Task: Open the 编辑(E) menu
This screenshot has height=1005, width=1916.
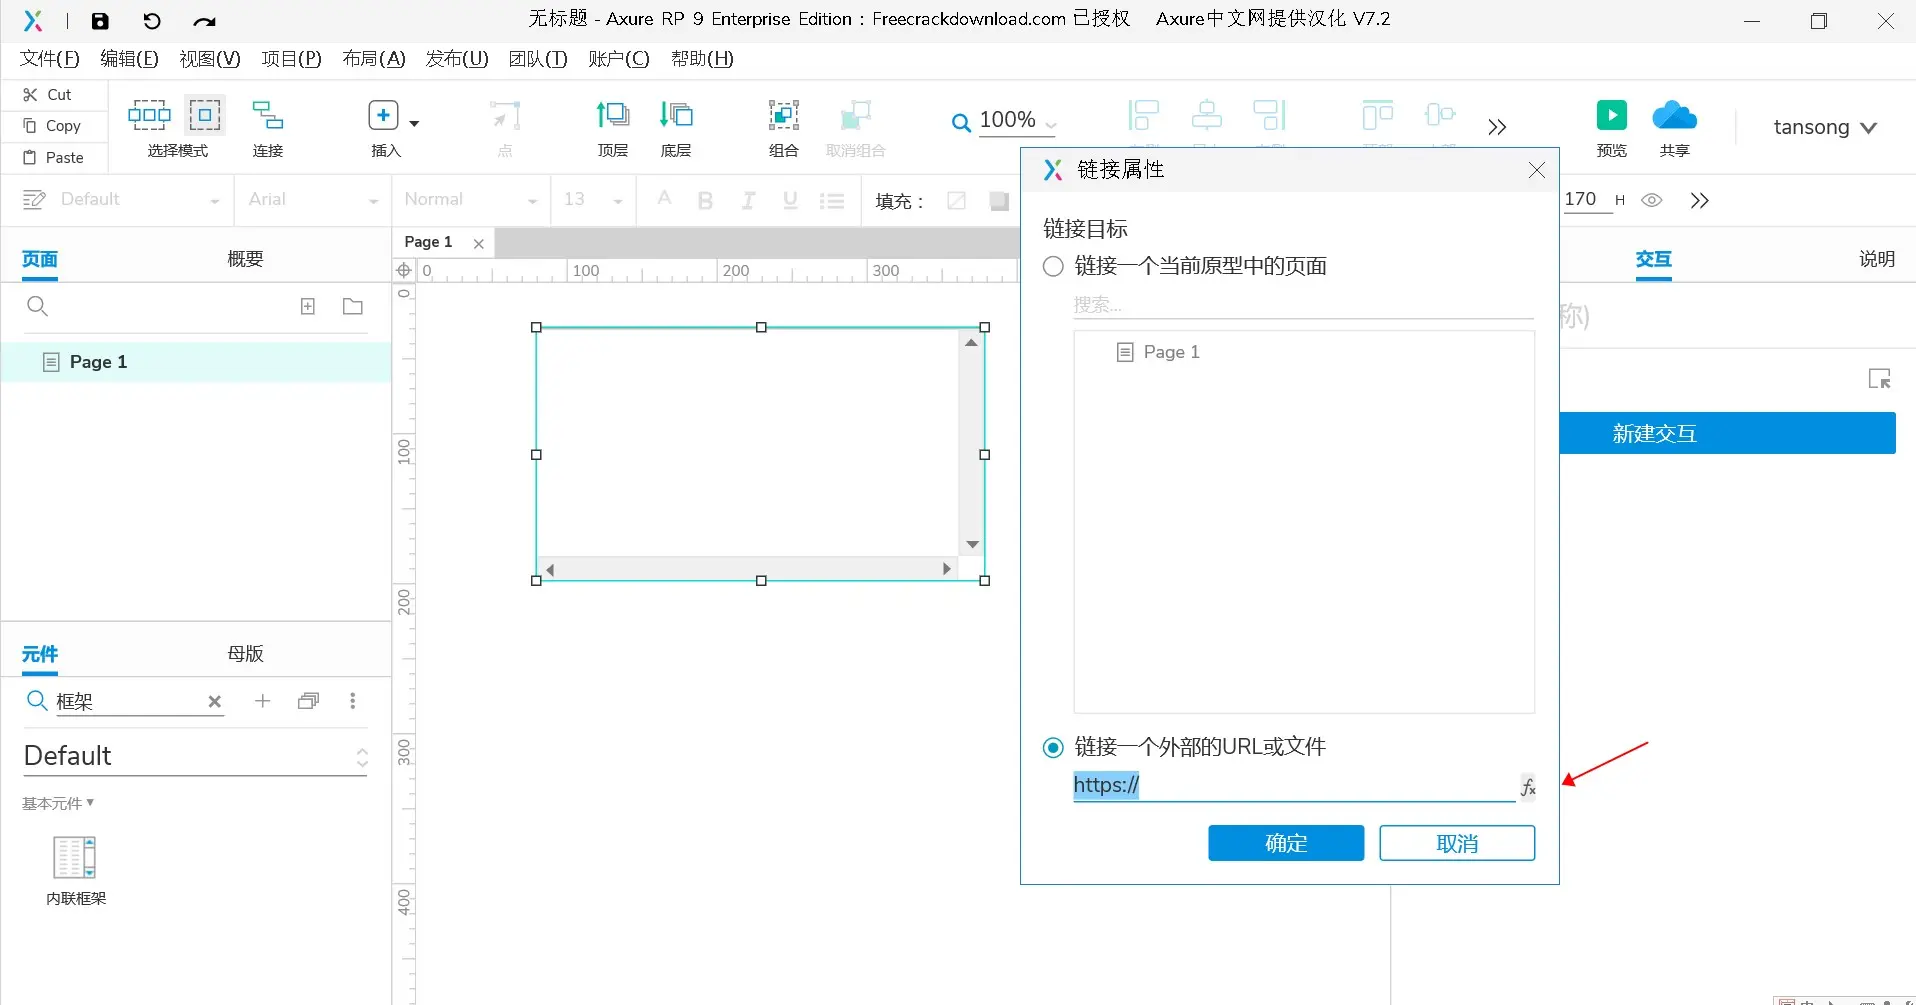Action: pyautogui.click(x=129, y=59)
